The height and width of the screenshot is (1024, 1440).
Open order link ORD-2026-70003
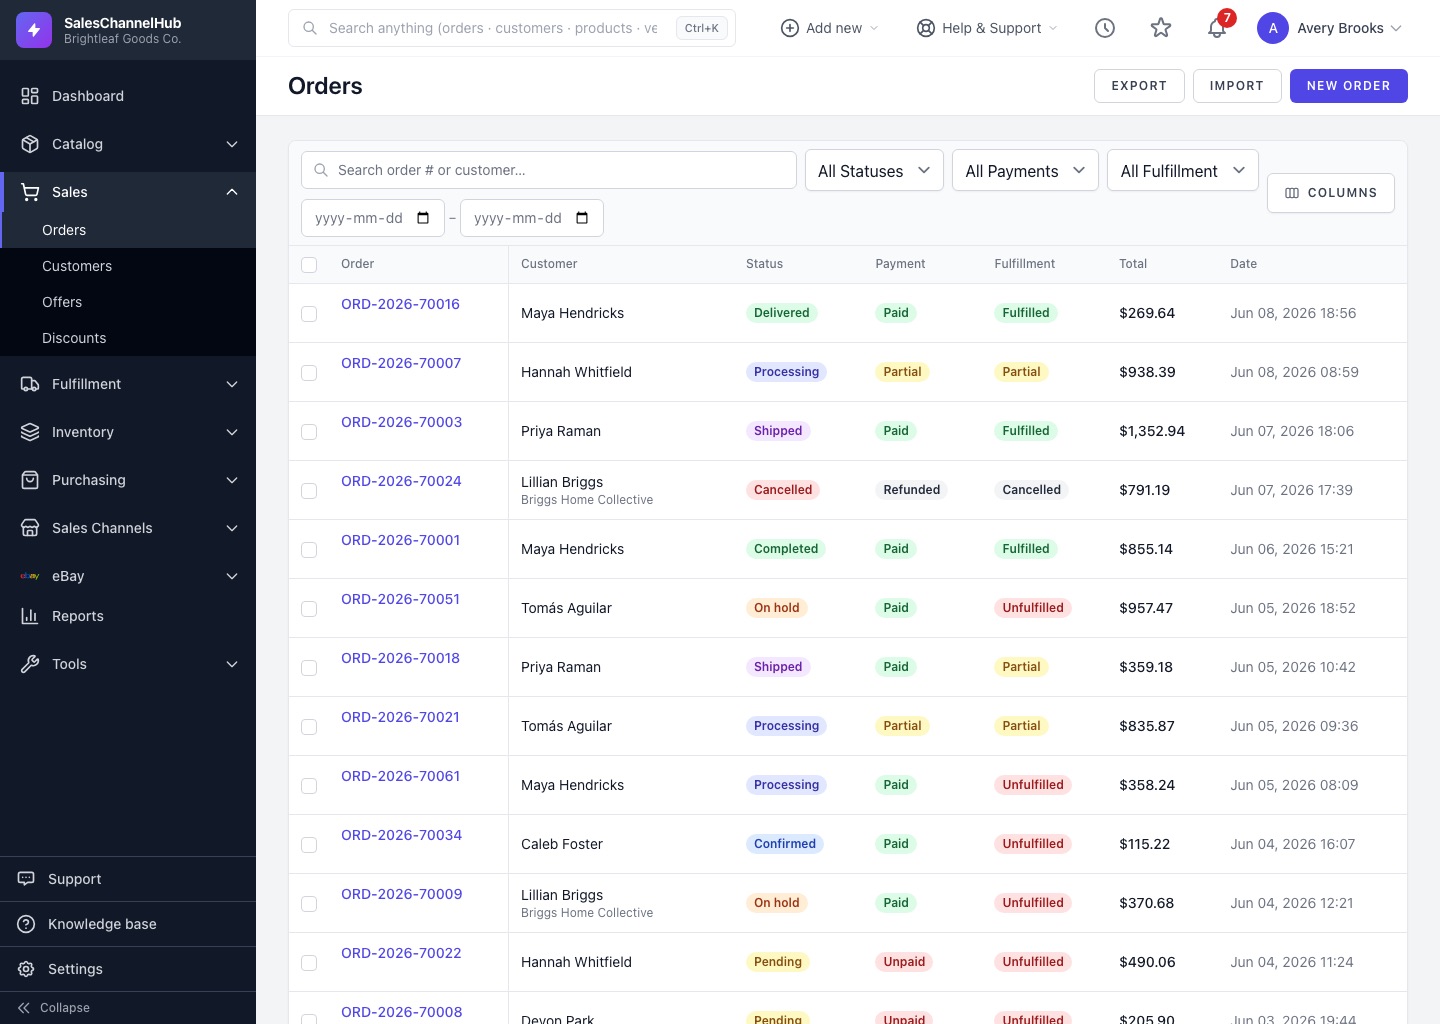pyautogui.click(x=401, y=422)
